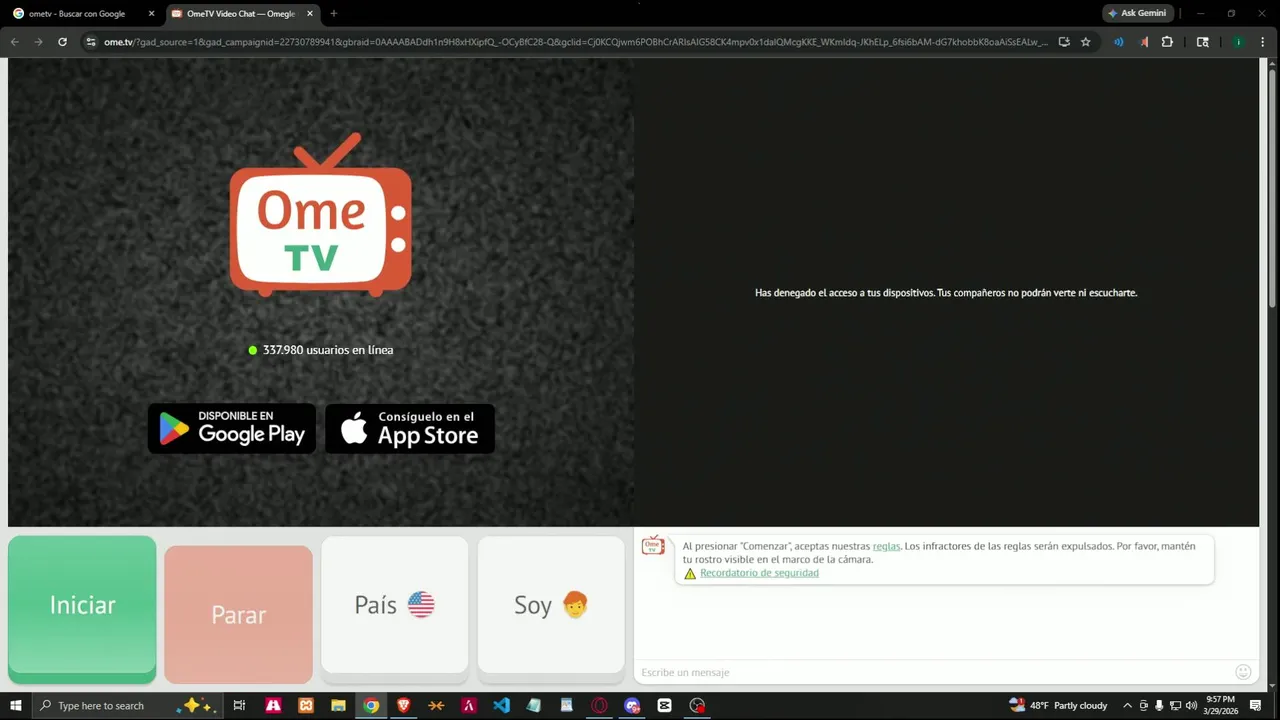Click the users online count text
1280x720 pixels.
click(x=328, y=350)
